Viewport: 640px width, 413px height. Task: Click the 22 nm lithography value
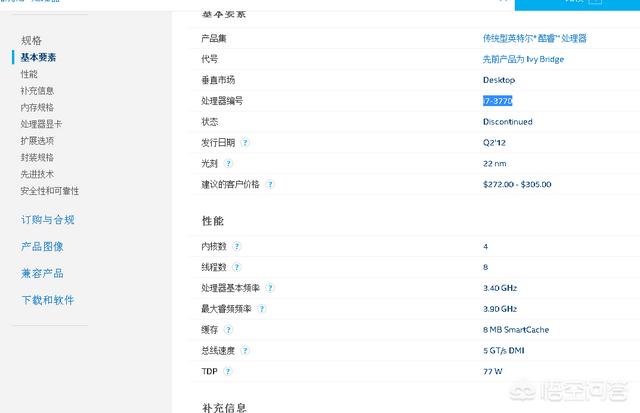(x=494, y=163)
